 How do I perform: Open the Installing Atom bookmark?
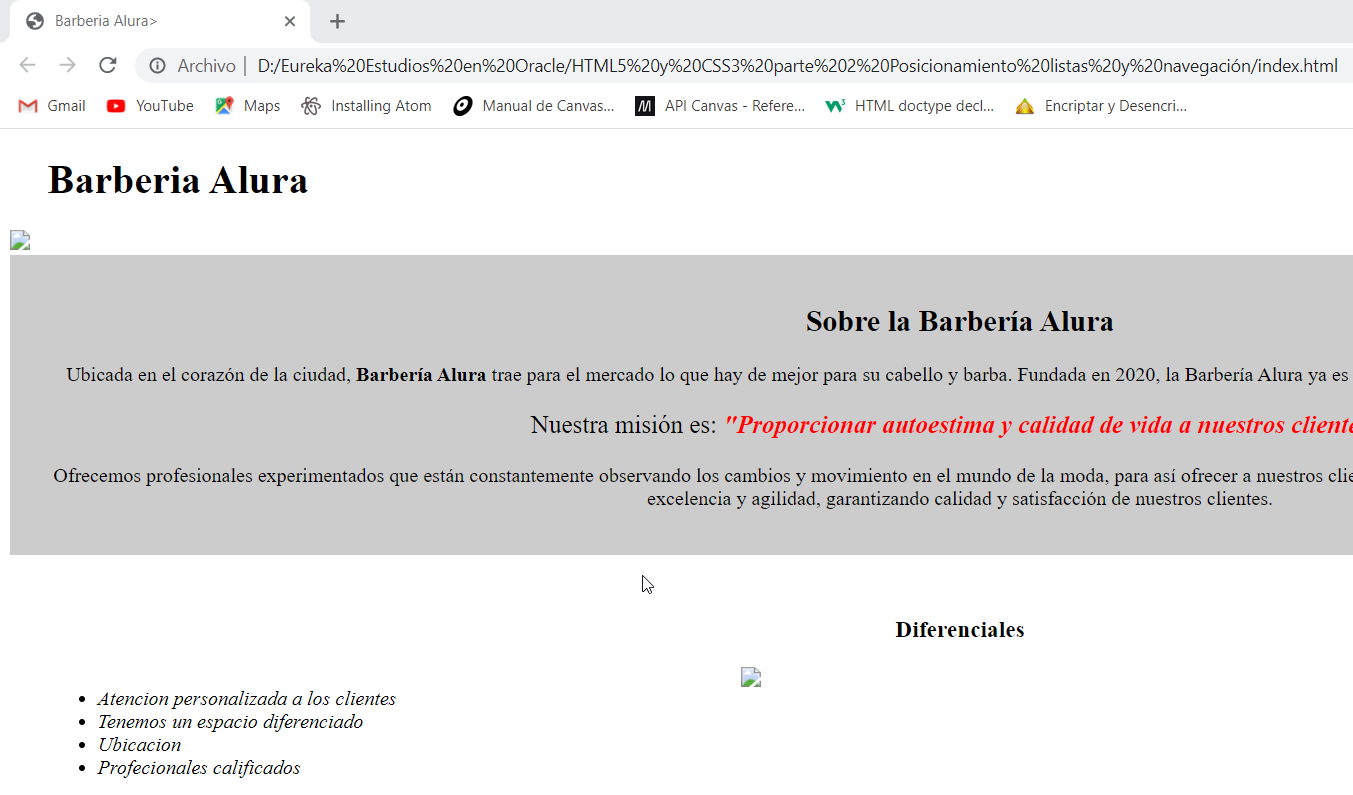point(366,106)
